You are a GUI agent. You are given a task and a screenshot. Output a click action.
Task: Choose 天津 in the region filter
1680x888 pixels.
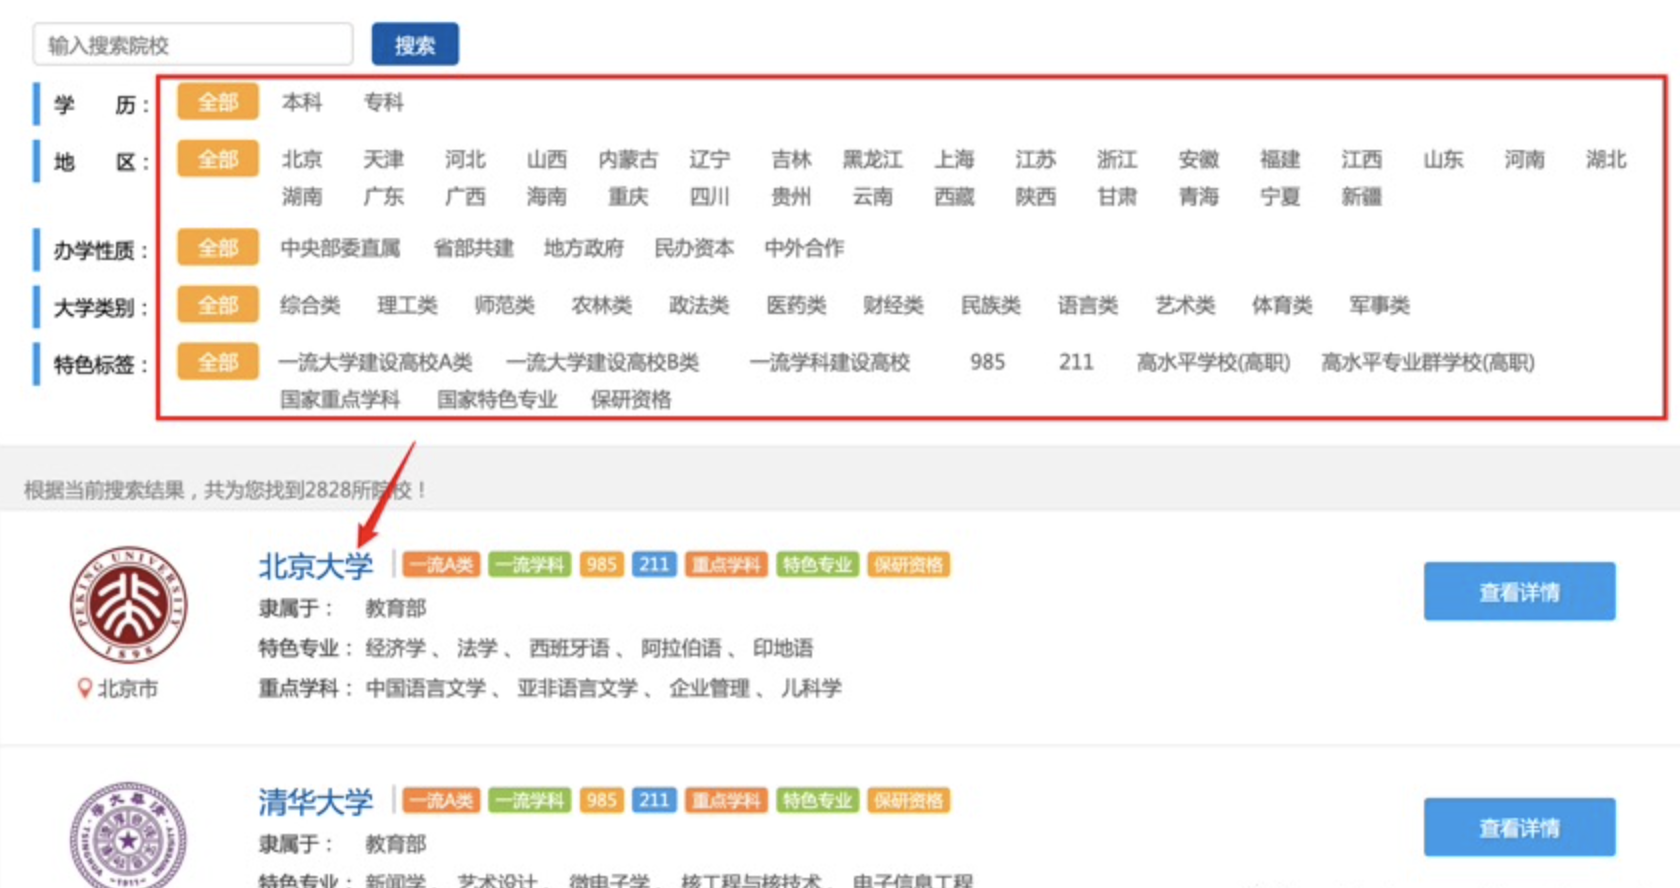(384, 159)
